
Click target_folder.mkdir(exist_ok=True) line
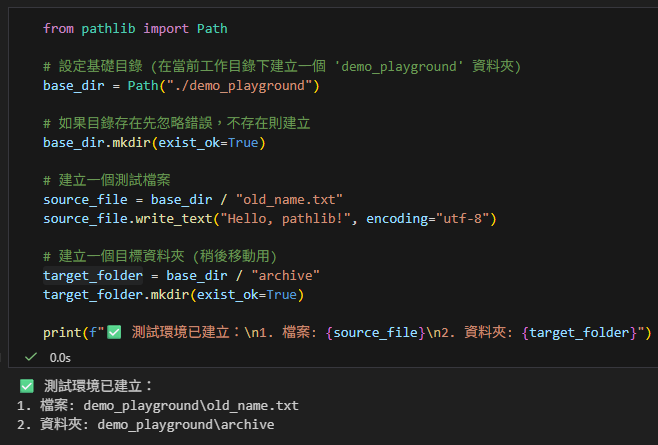[173, 295]
